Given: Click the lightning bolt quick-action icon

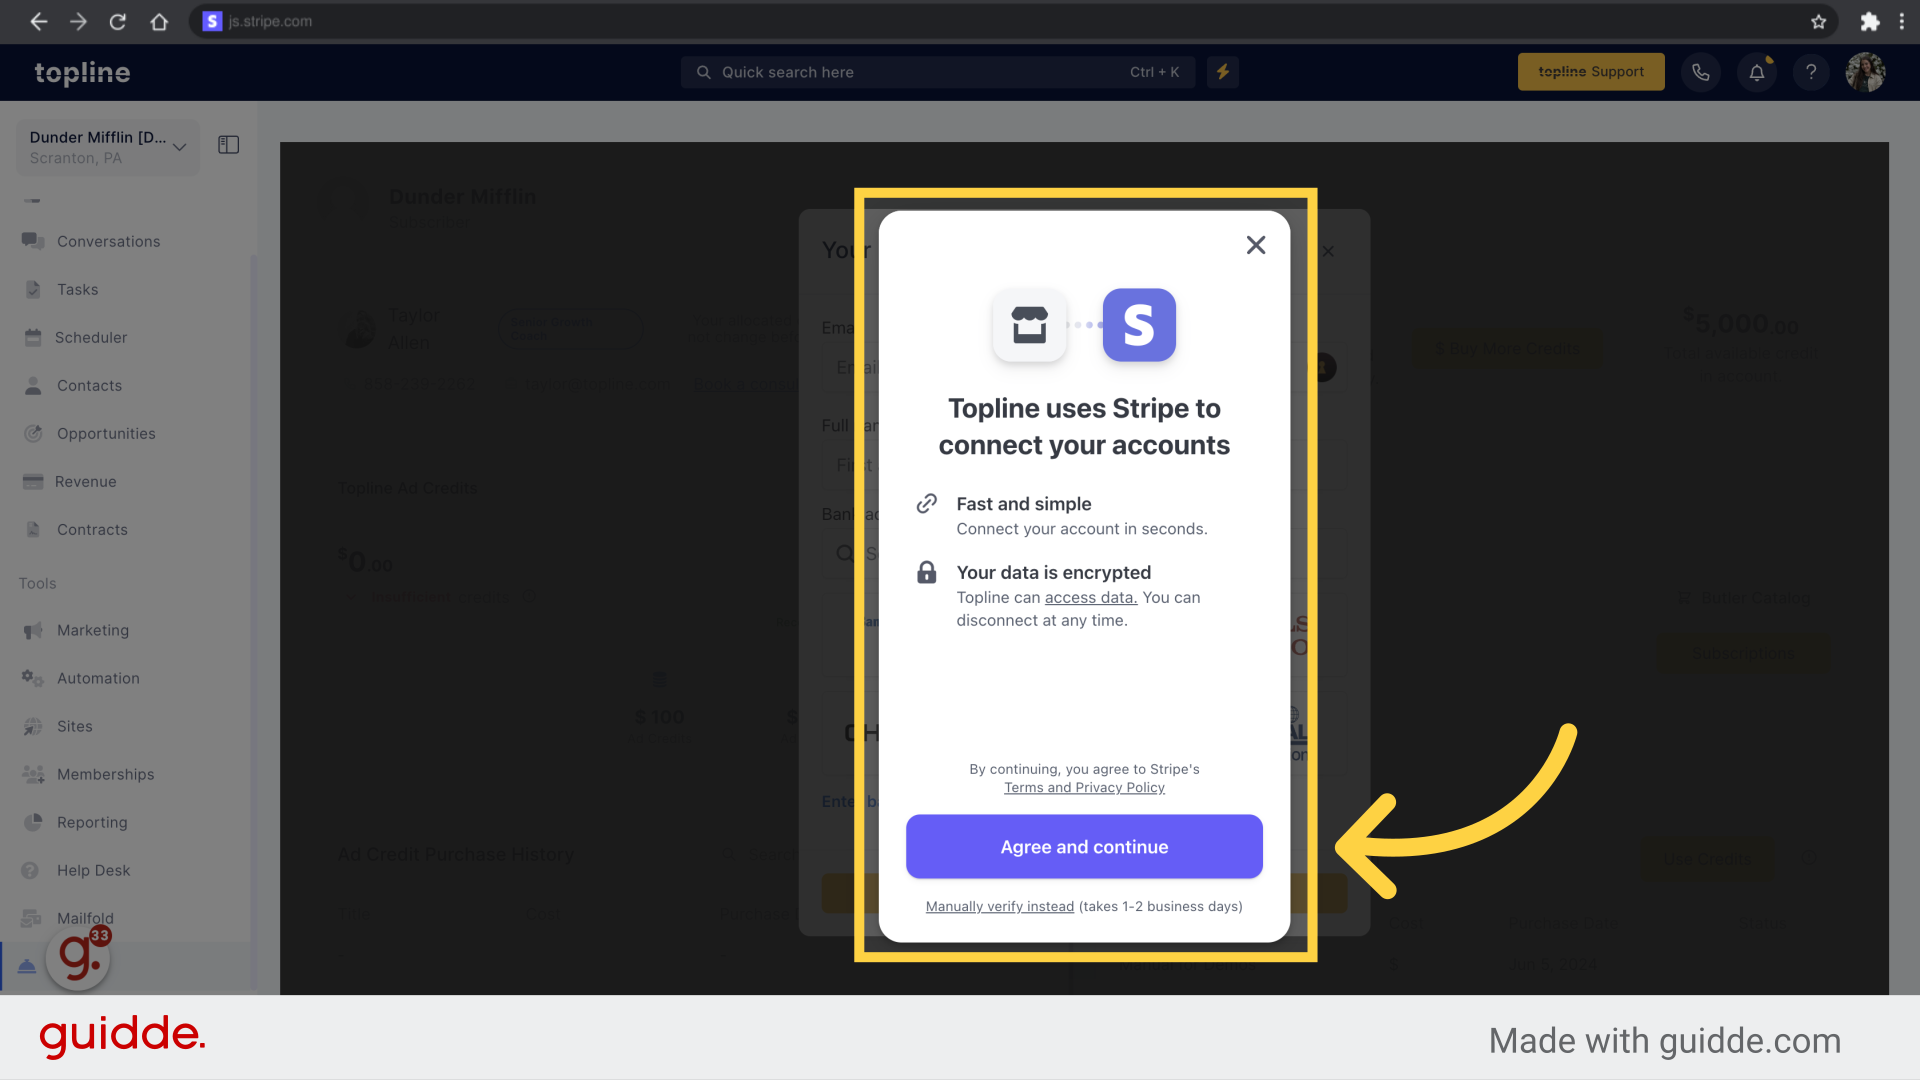Looking at the screenshot, I should (x=1222, y=73).
